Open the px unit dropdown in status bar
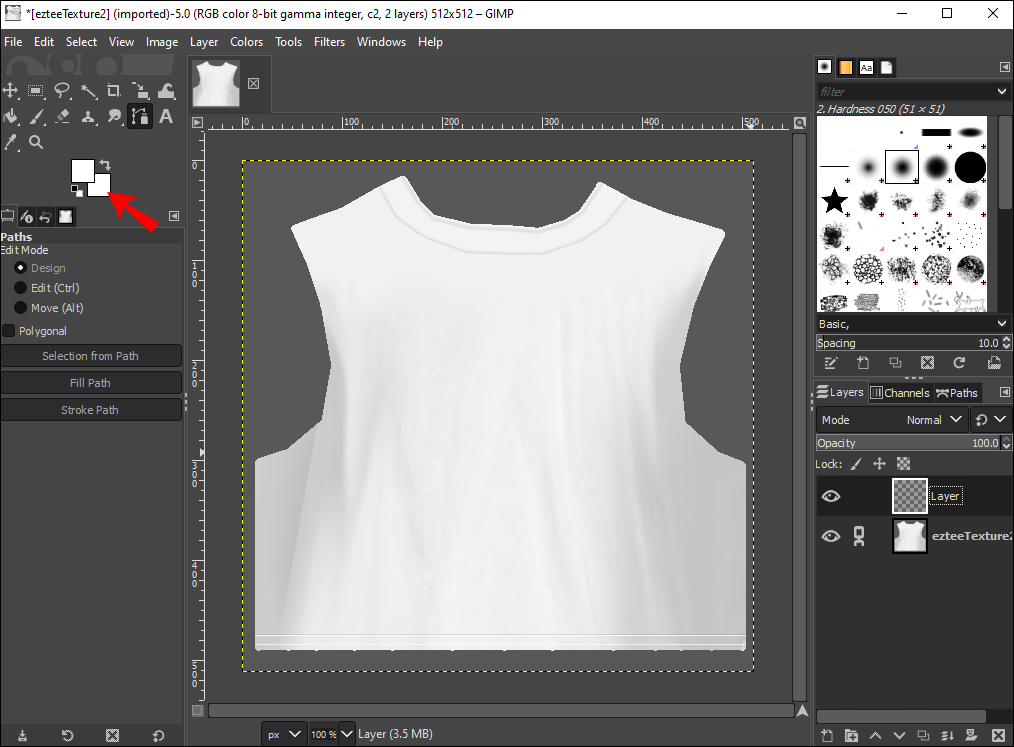 pos(283,734)
